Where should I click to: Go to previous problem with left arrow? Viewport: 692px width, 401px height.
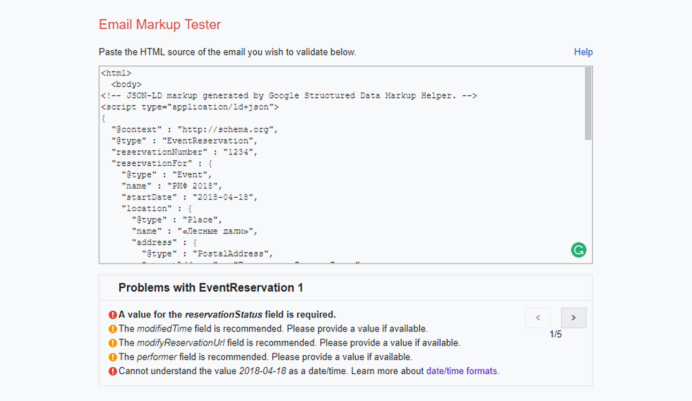[x=538, y=318]
